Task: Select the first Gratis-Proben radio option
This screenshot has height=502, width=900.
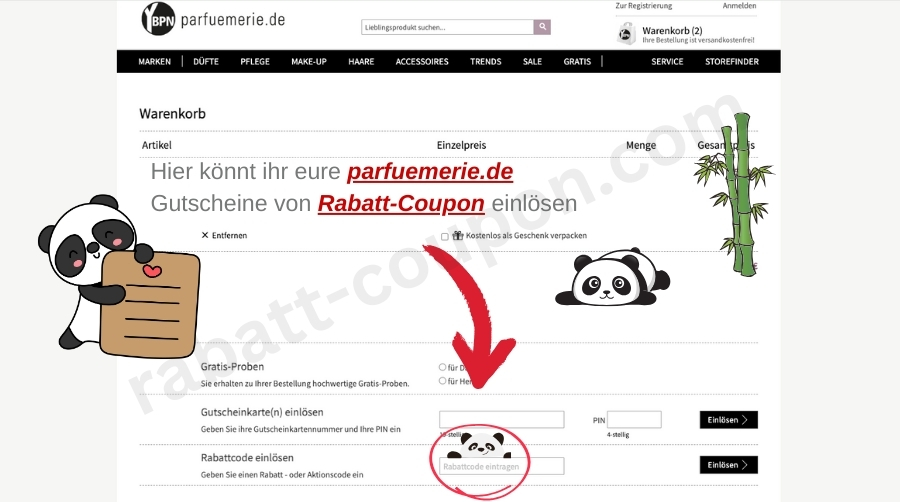Action: click(x=443, y=367)
